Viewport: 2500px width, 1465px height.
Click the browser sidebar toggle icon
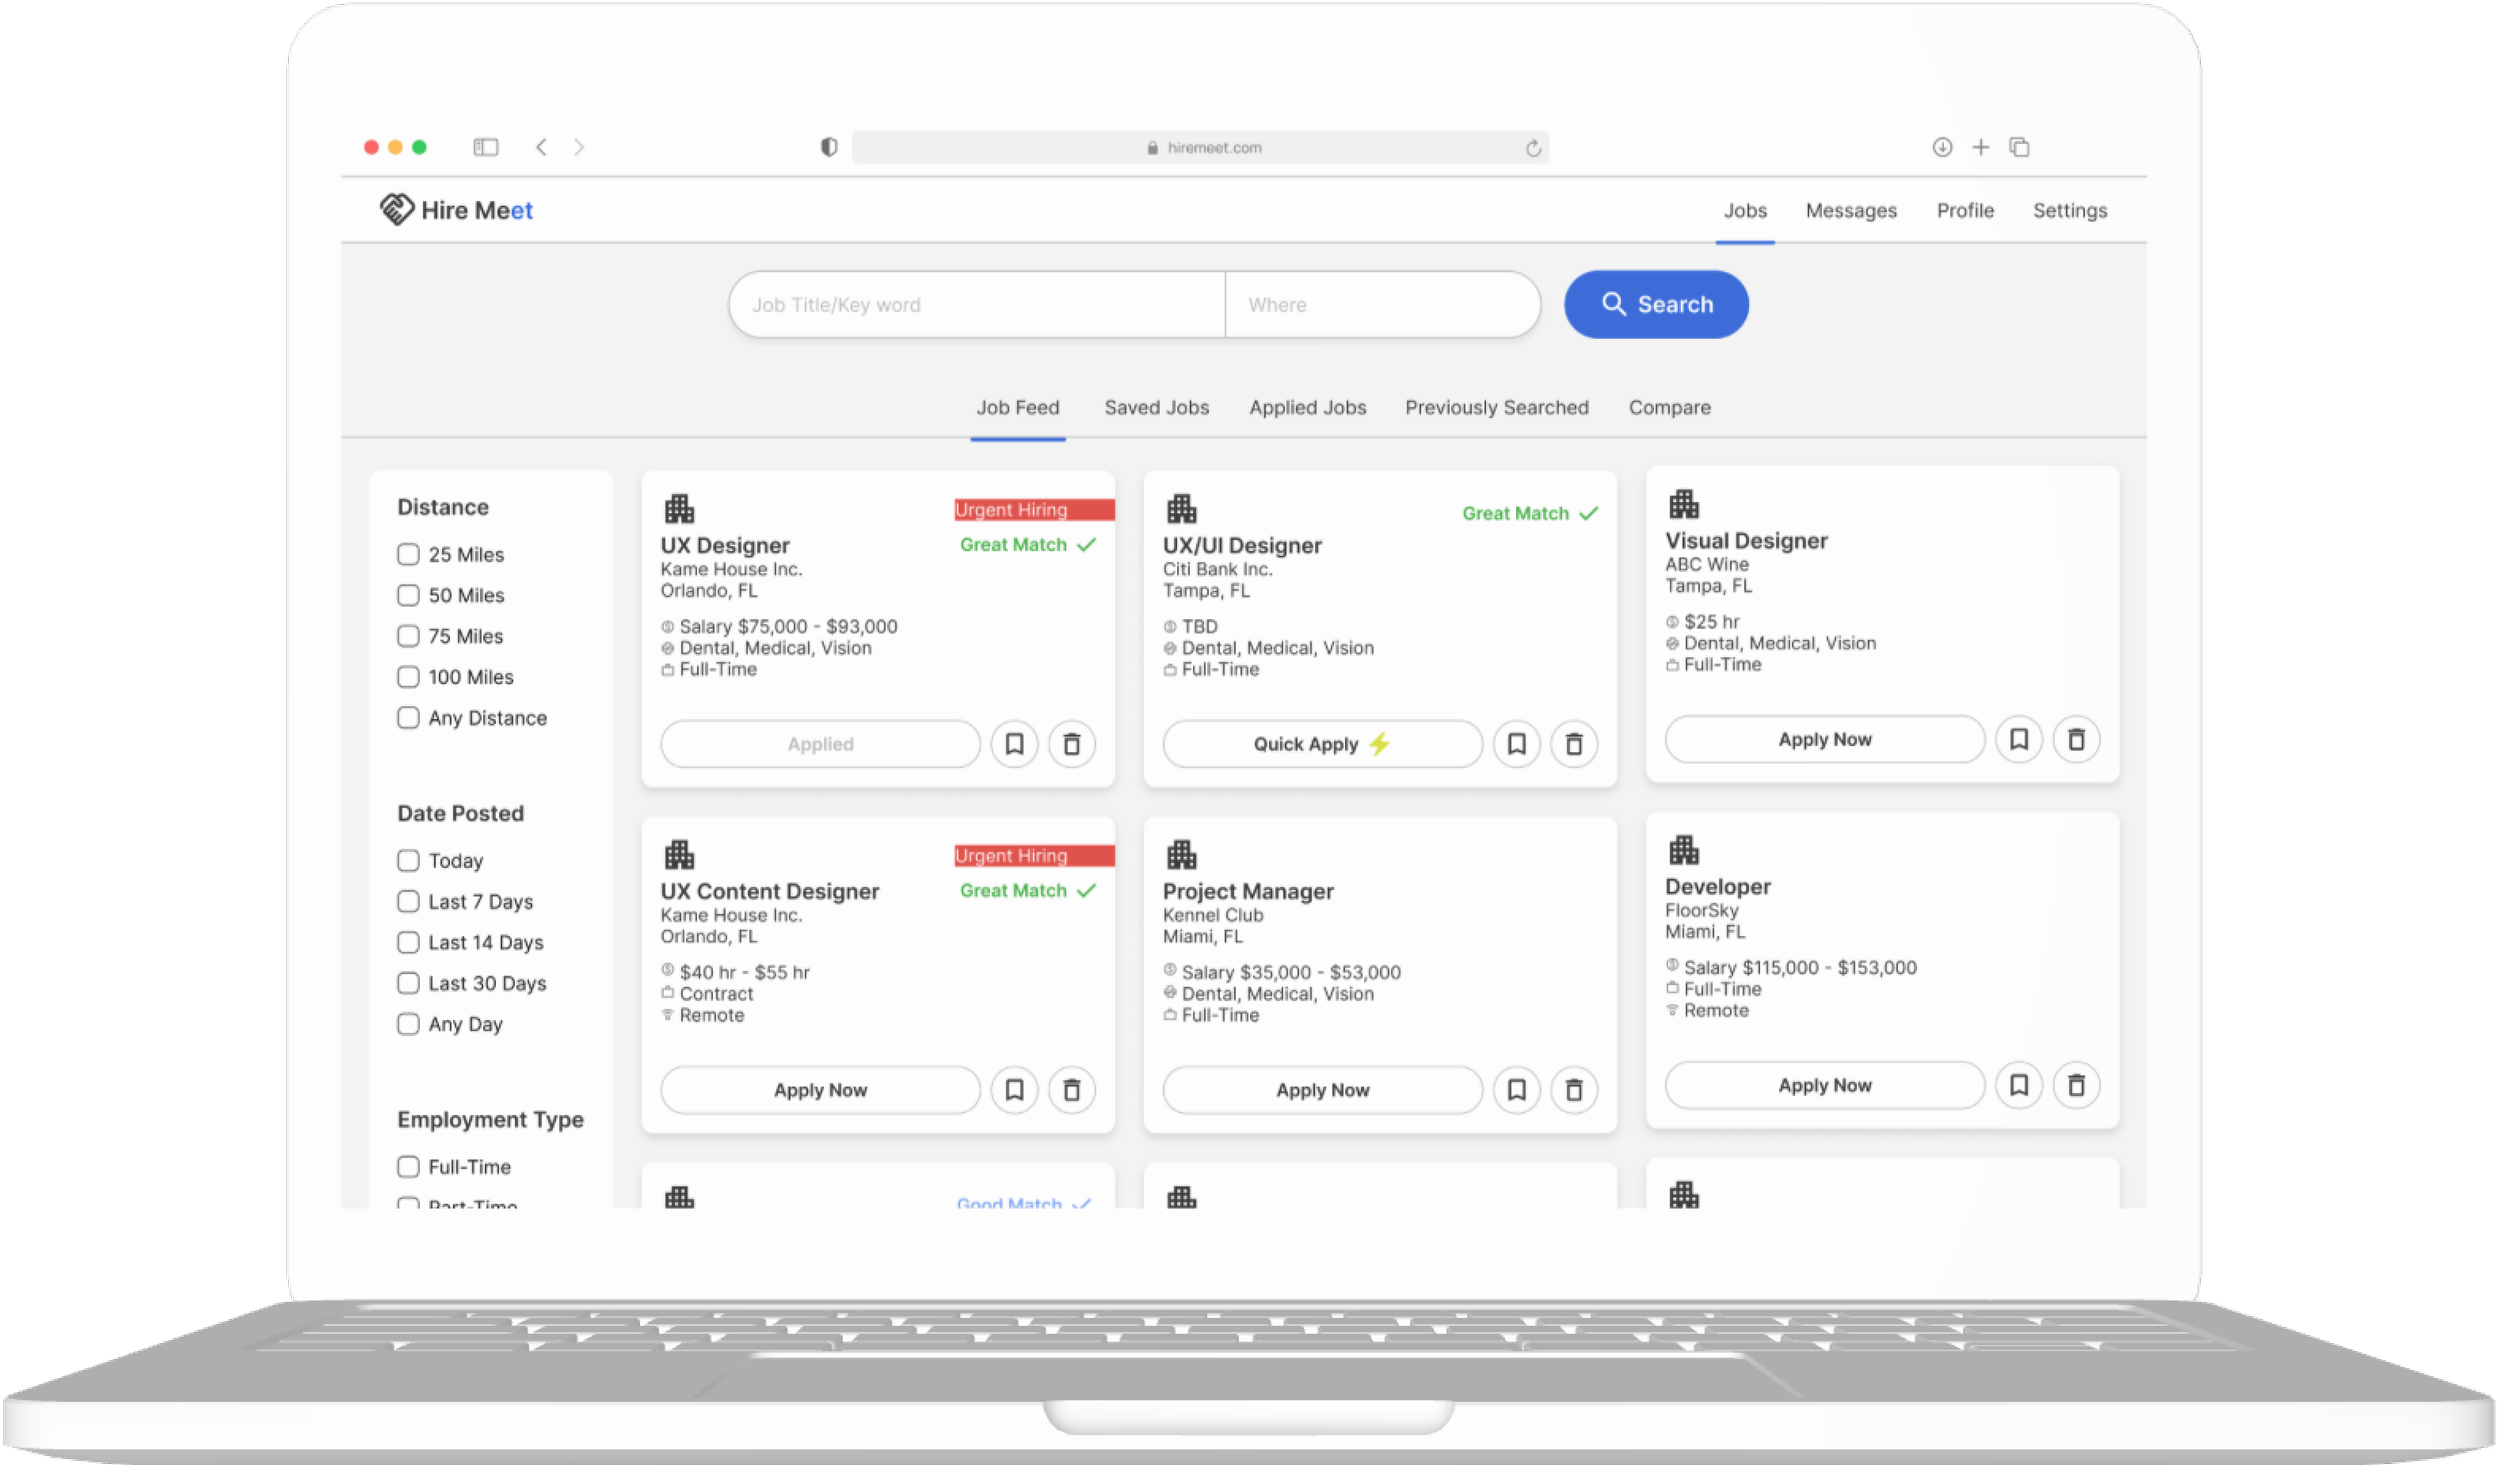click(x=486, y=147)
